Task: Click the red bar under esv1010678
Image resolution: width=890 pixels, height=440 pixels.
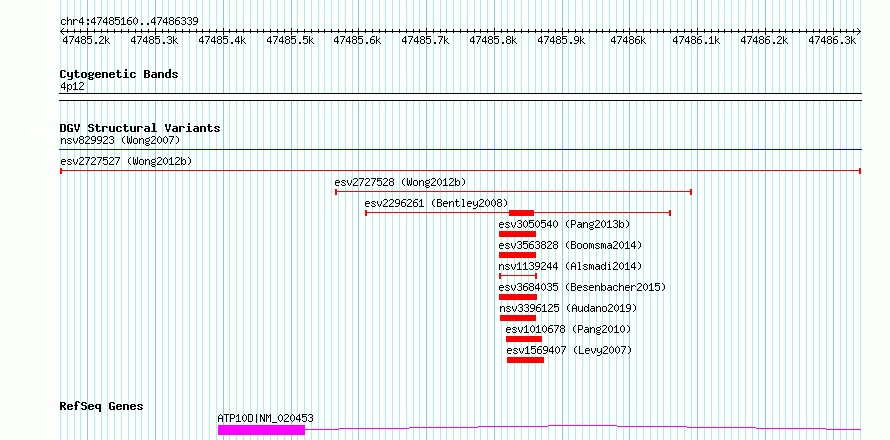Action: coord(524,339)
